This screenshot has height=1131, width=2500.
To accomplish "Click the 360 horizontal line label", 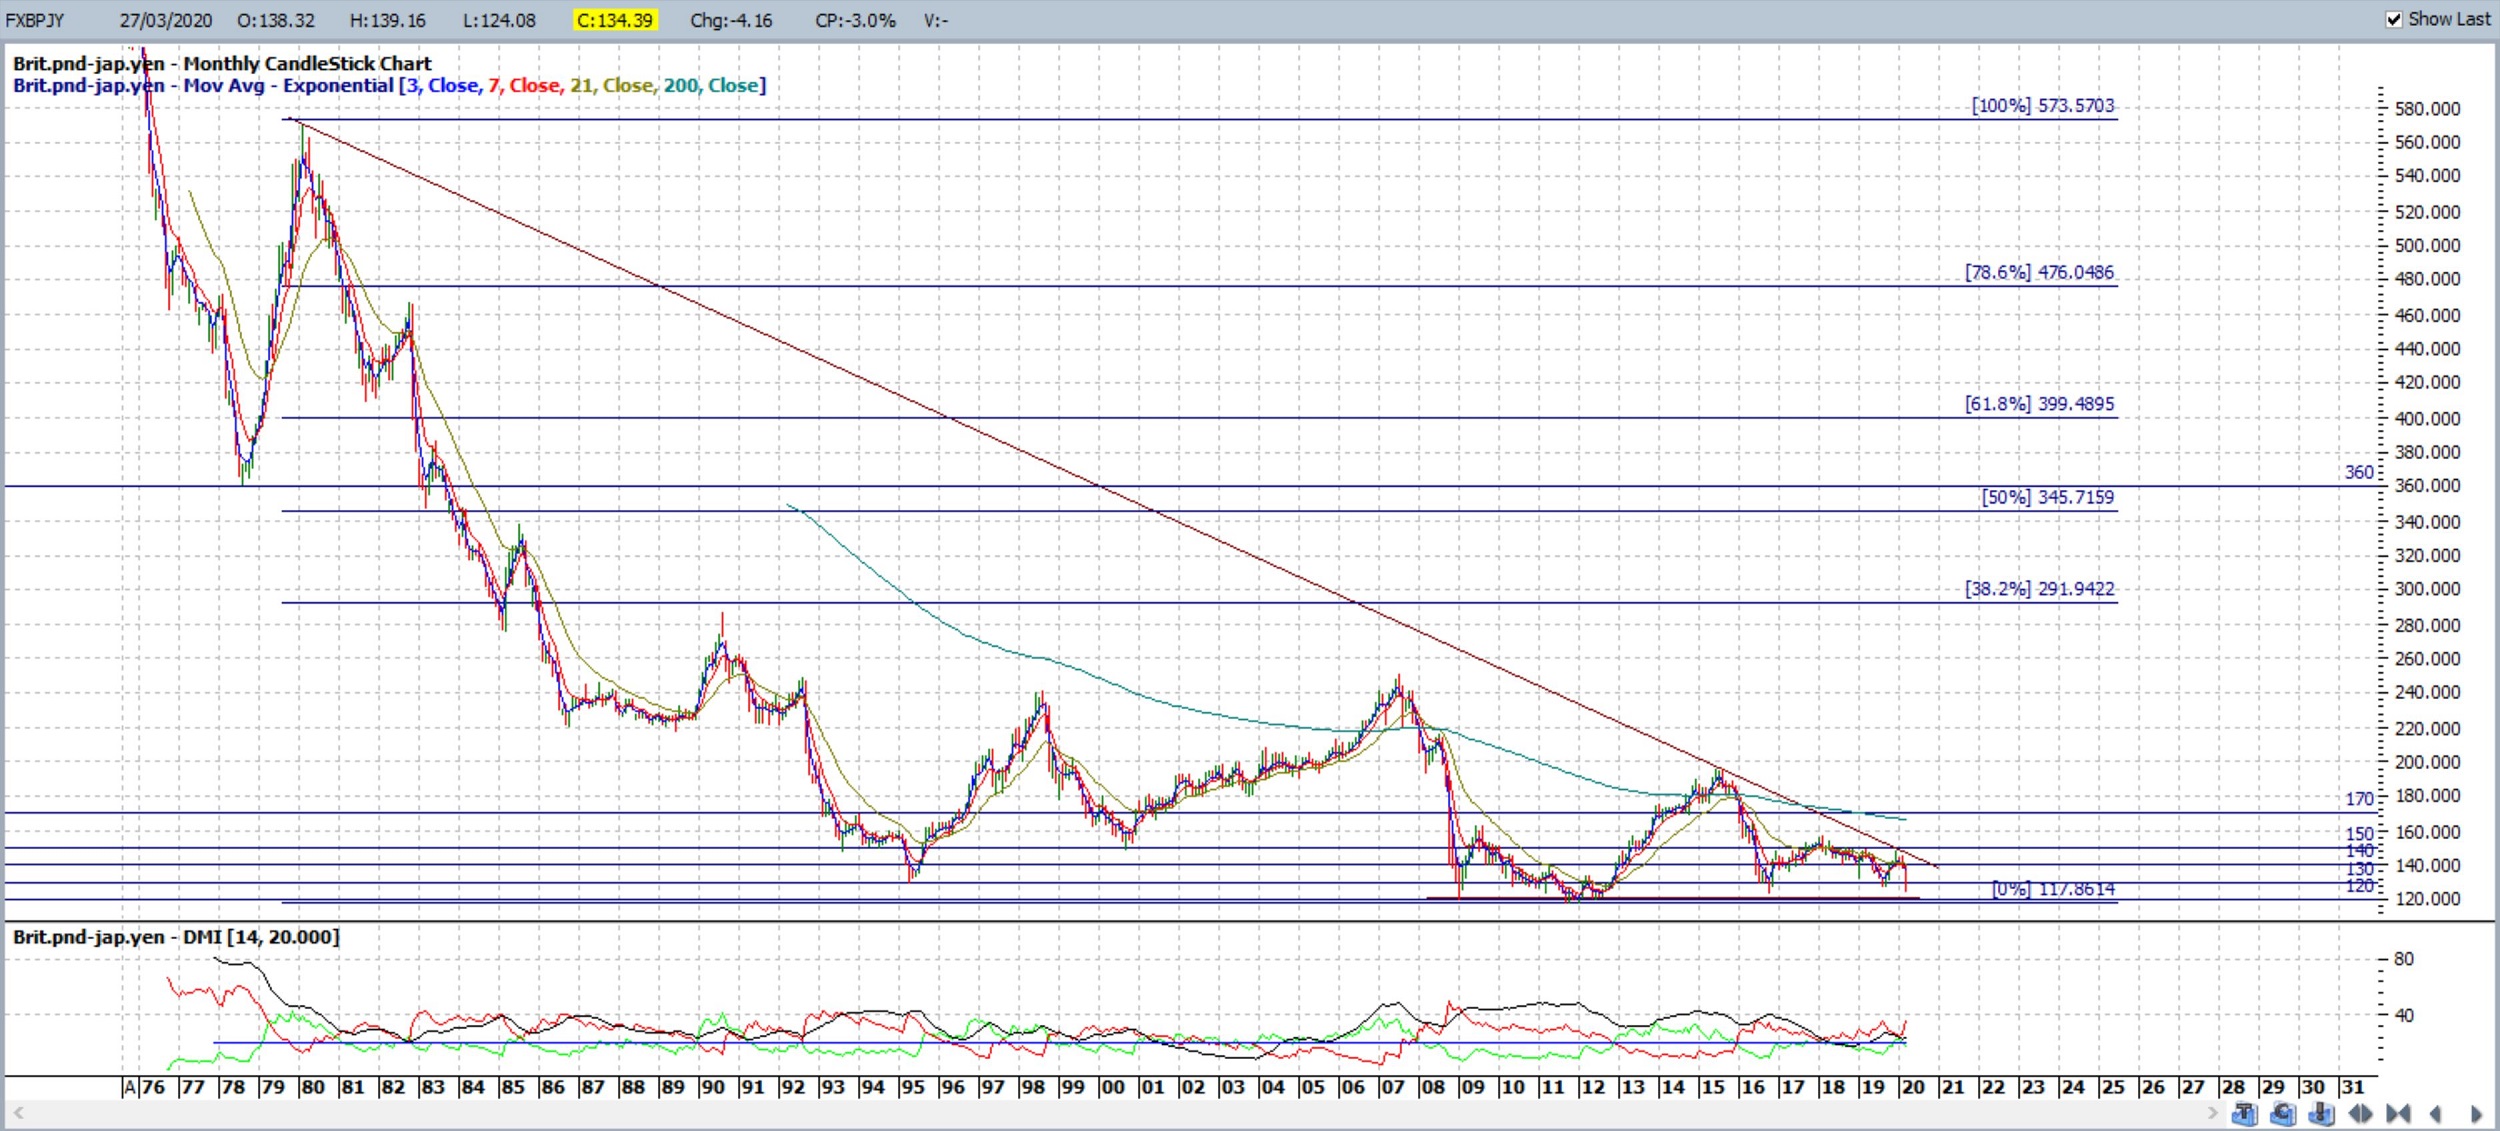I will click(2359, 472).
